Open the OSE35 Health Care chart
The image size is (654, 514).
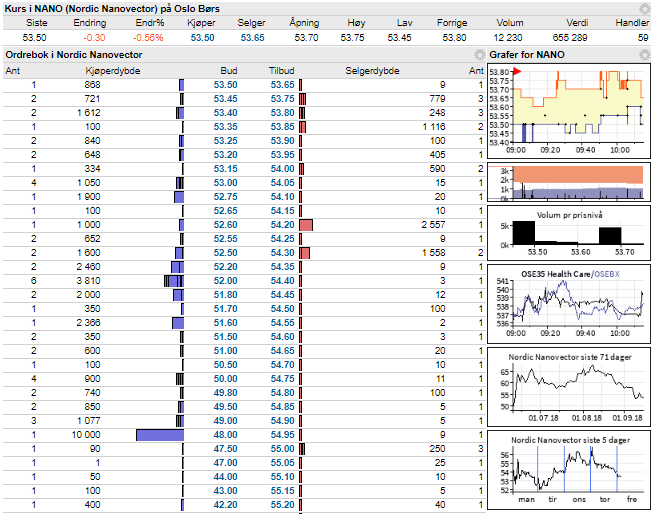click(x=569, y=304)
